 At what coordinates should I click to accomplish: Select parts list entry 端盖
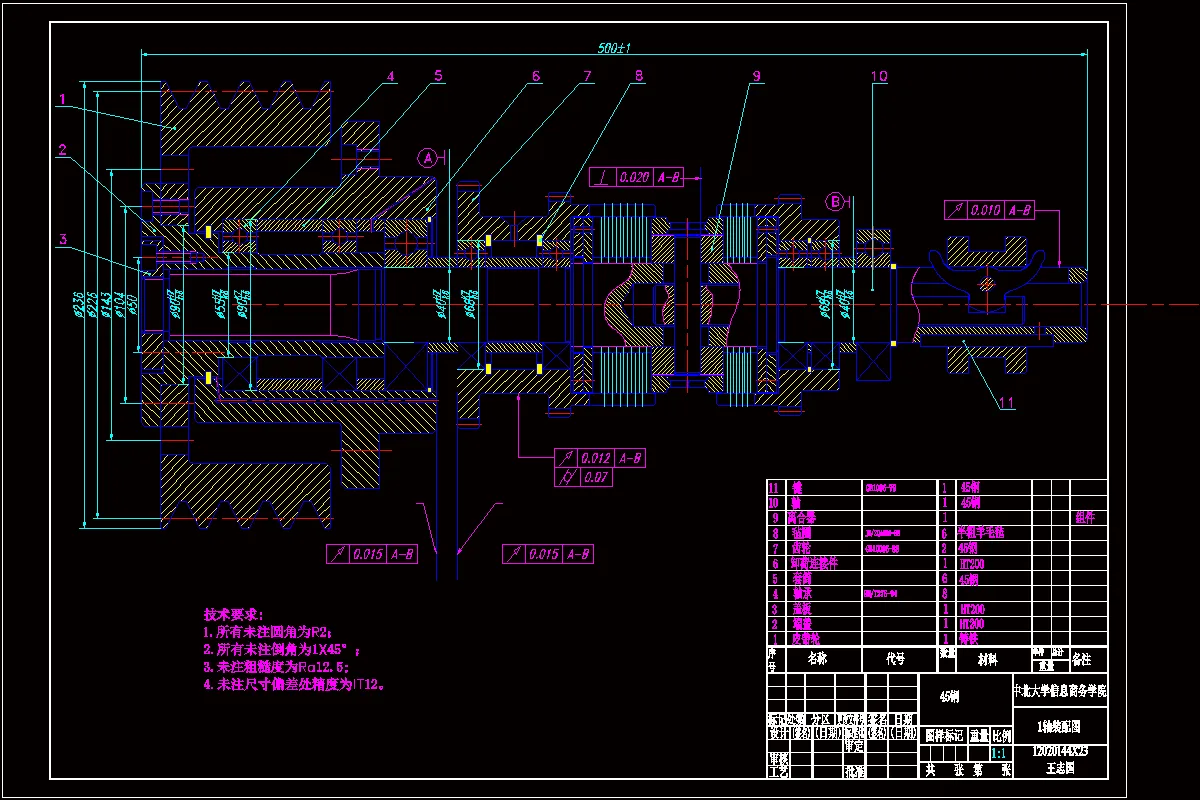[x=802, y=624]
